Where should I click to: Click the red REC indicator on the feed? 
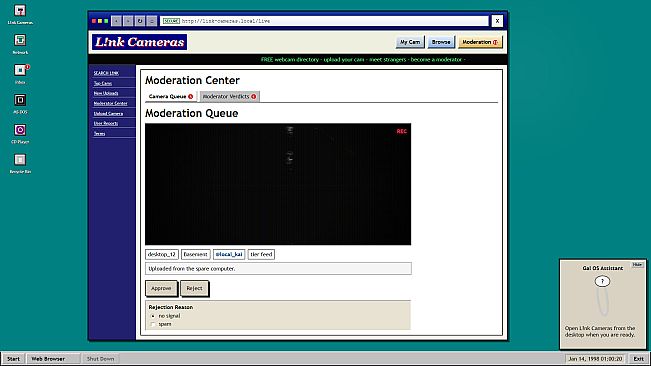(401, 131)
